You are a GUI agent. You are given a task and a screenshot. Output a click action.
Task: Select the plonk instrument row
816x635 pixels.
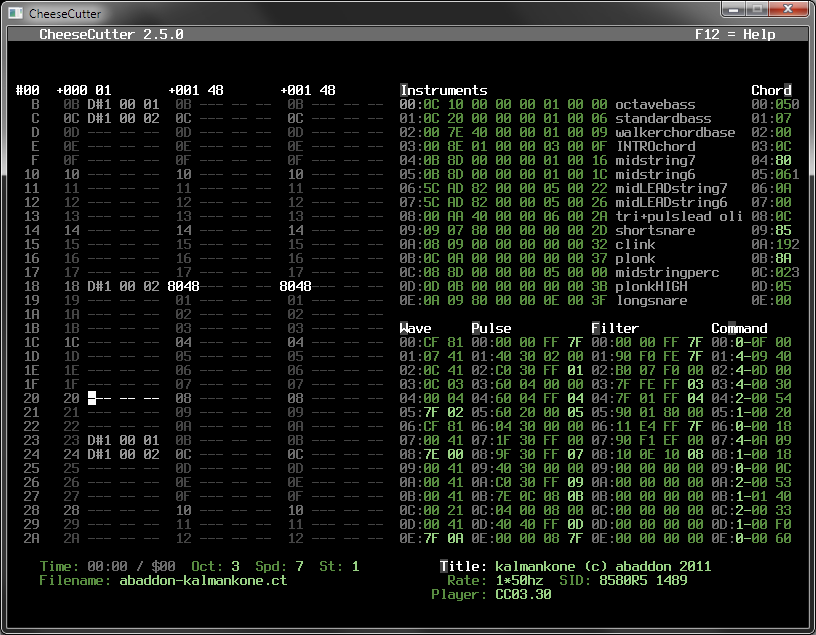click(527, 259)
